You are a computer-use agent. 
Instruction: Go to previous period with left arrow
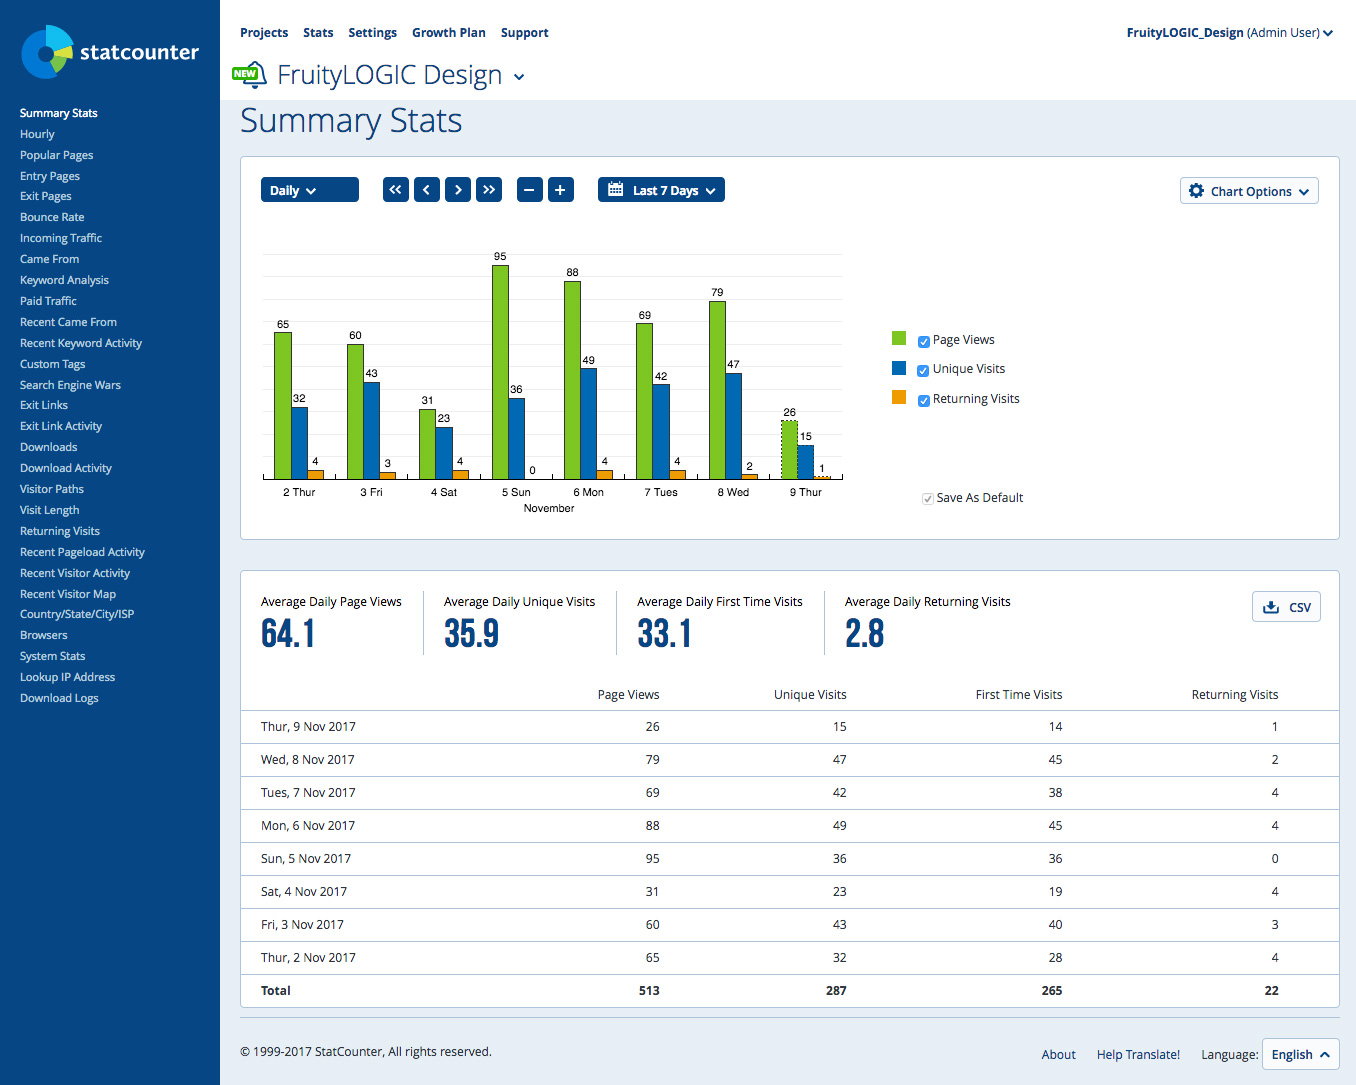coord(427,190)
